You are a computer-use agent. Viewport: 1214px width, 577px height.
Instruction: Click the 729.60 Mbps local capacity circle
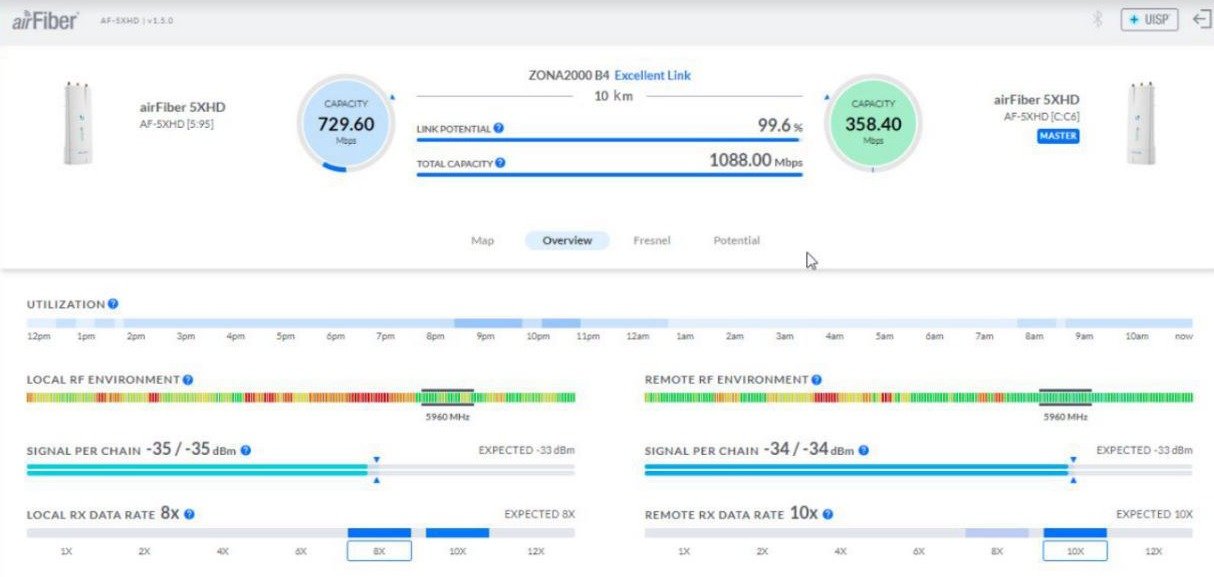pos(346,124)
